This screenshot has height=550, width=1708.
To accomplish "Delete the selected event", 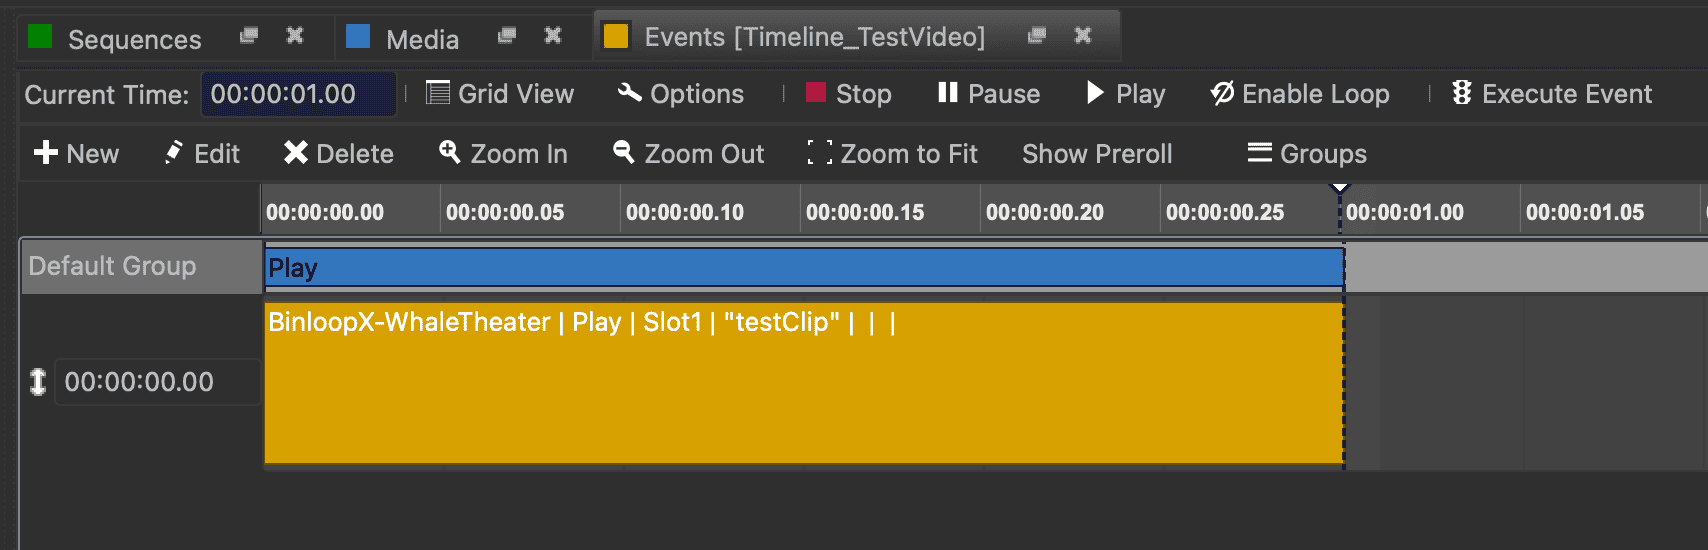I will [338, 154].
